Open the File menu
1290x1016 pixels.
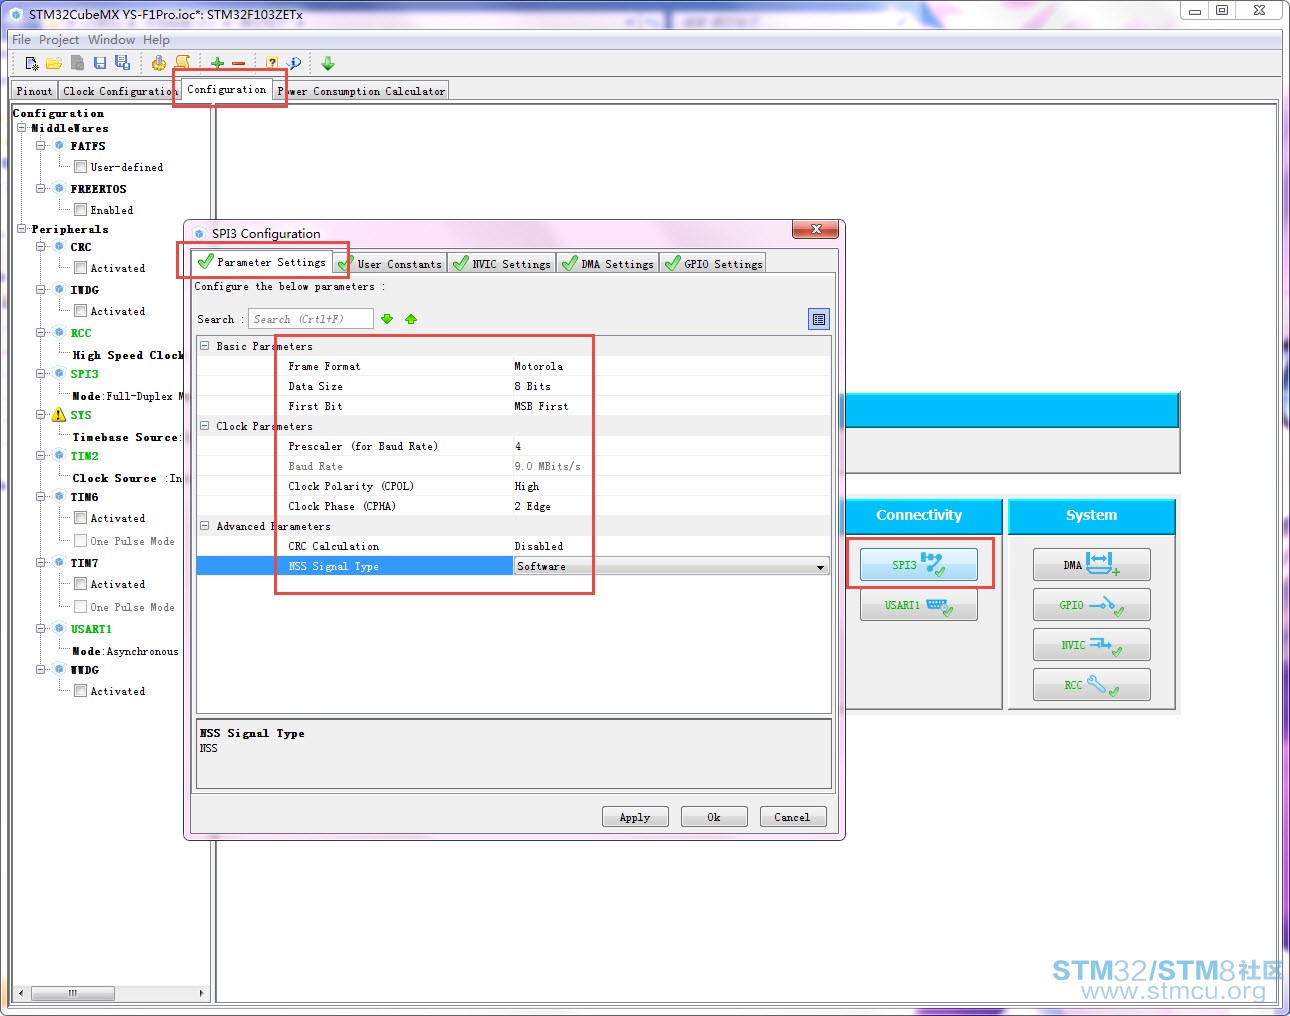21,40
